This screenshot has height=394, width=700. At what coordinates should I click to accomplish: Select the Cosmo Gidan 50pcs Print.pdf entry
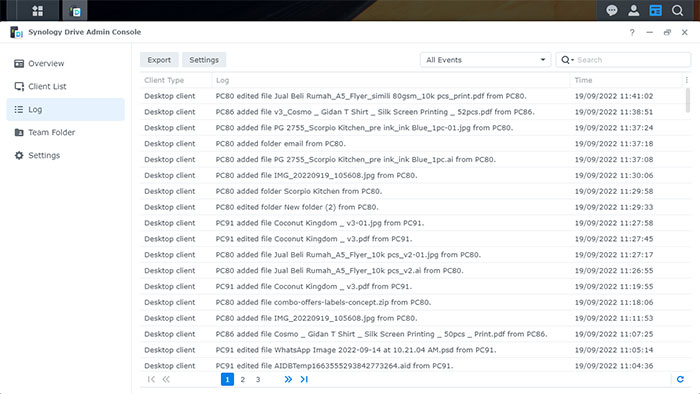(x=412, y=334)
